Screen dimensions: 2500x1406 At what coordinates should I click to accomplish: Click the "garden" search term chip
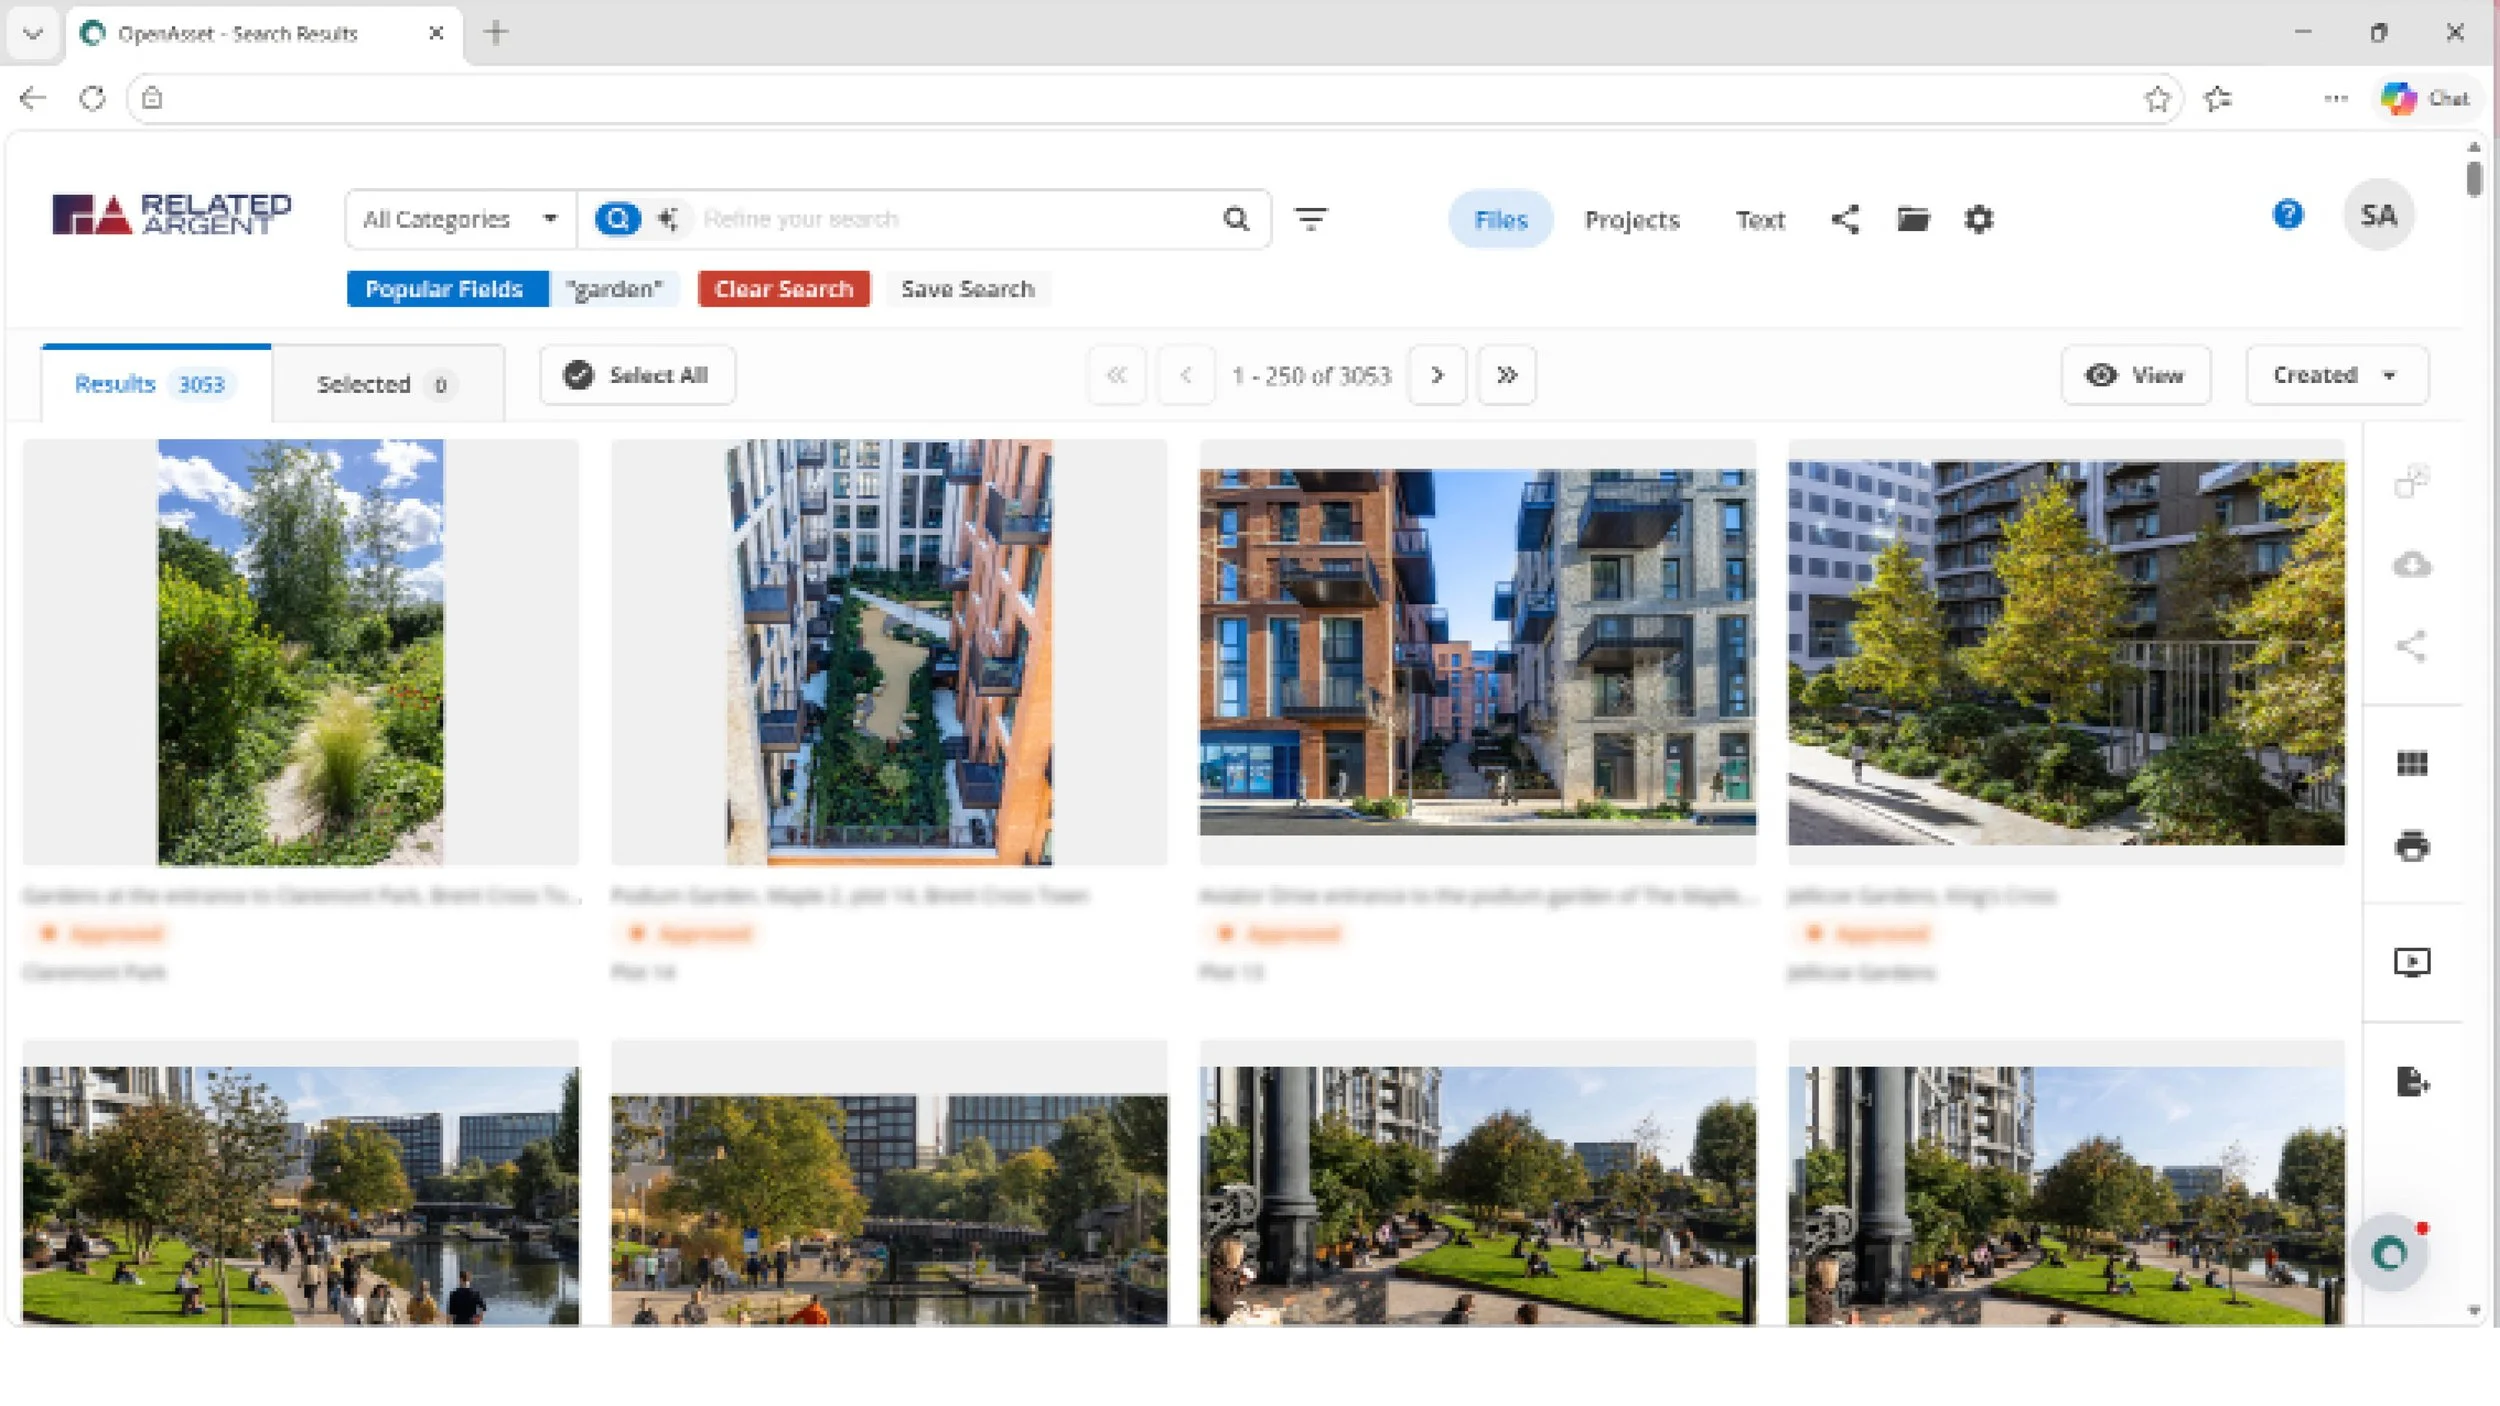coord(614,289)
